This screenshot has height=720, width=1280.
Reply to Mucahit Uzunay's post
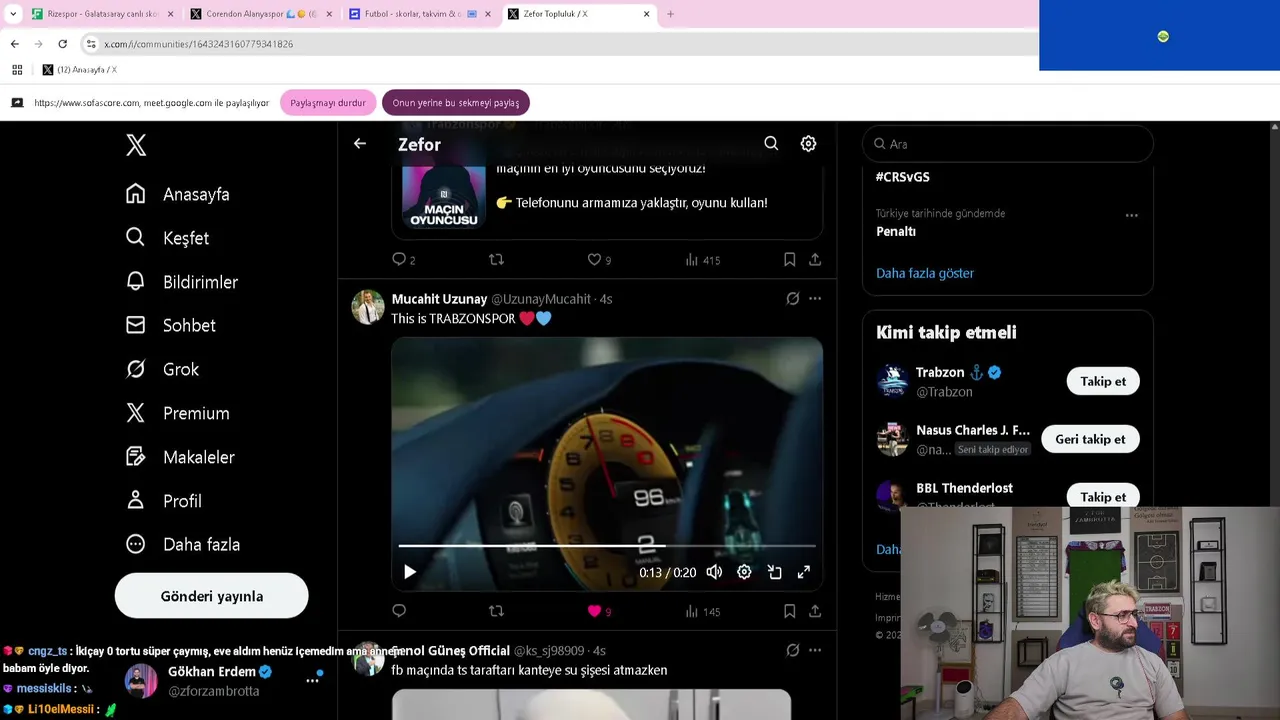(399, 611)
